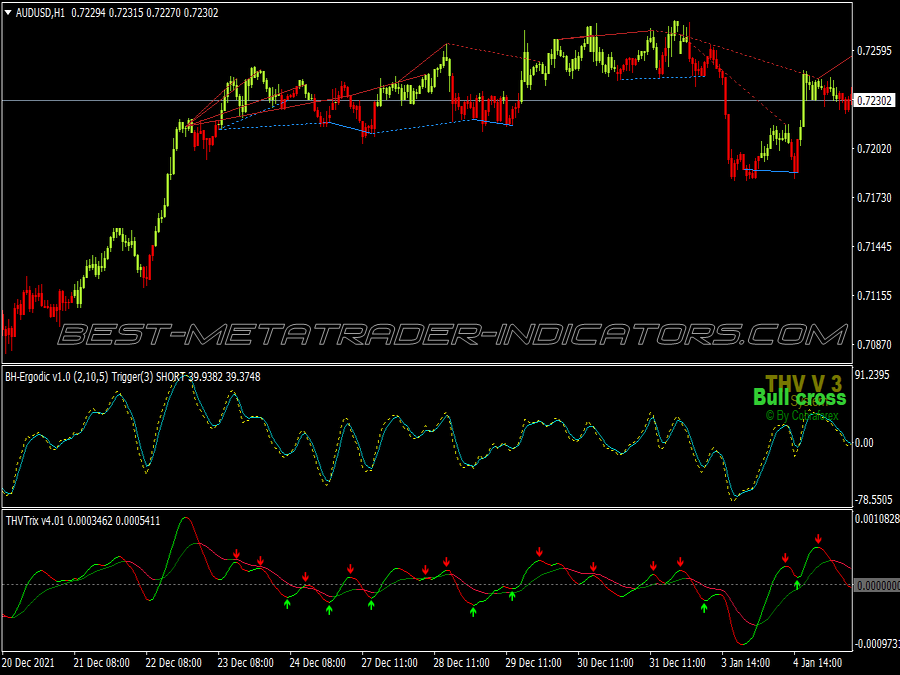Click the By Cobraforex credit text
Image resolution: width=900 pixels, height=675 pixels.
802,415
